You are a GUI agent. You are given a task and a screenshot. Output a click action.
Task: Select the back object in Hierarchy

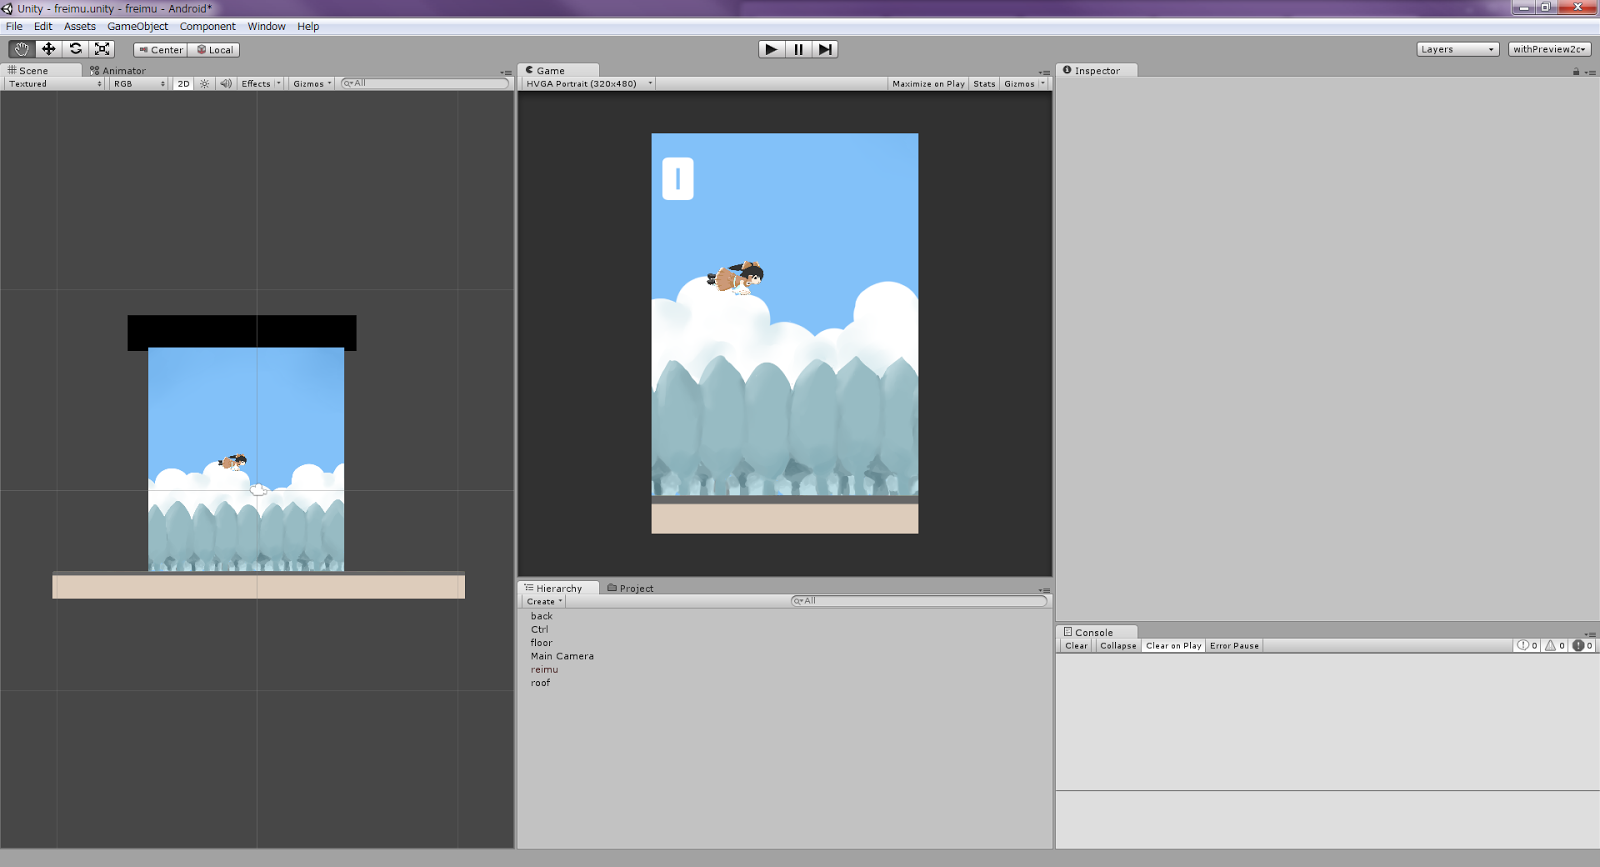(x=541, y=616)
